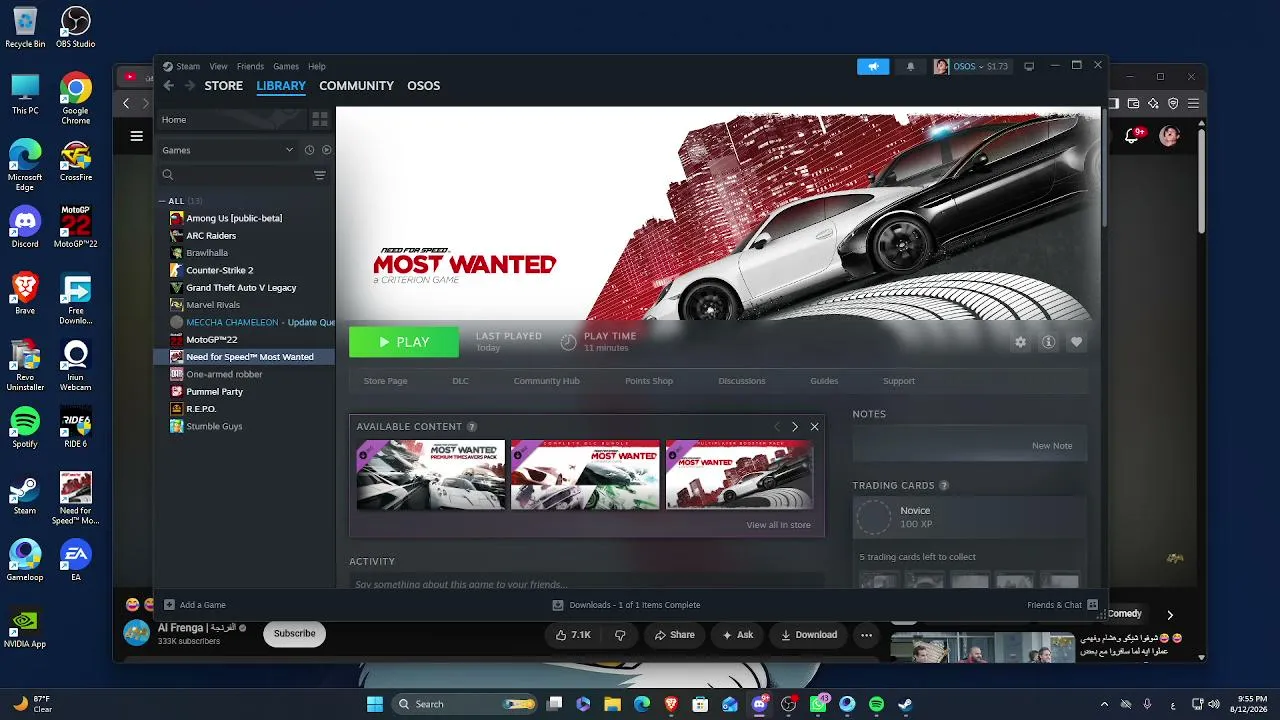Go back in Steam navigation
This screenshot has width=1280, height=720.
[168, 86]
